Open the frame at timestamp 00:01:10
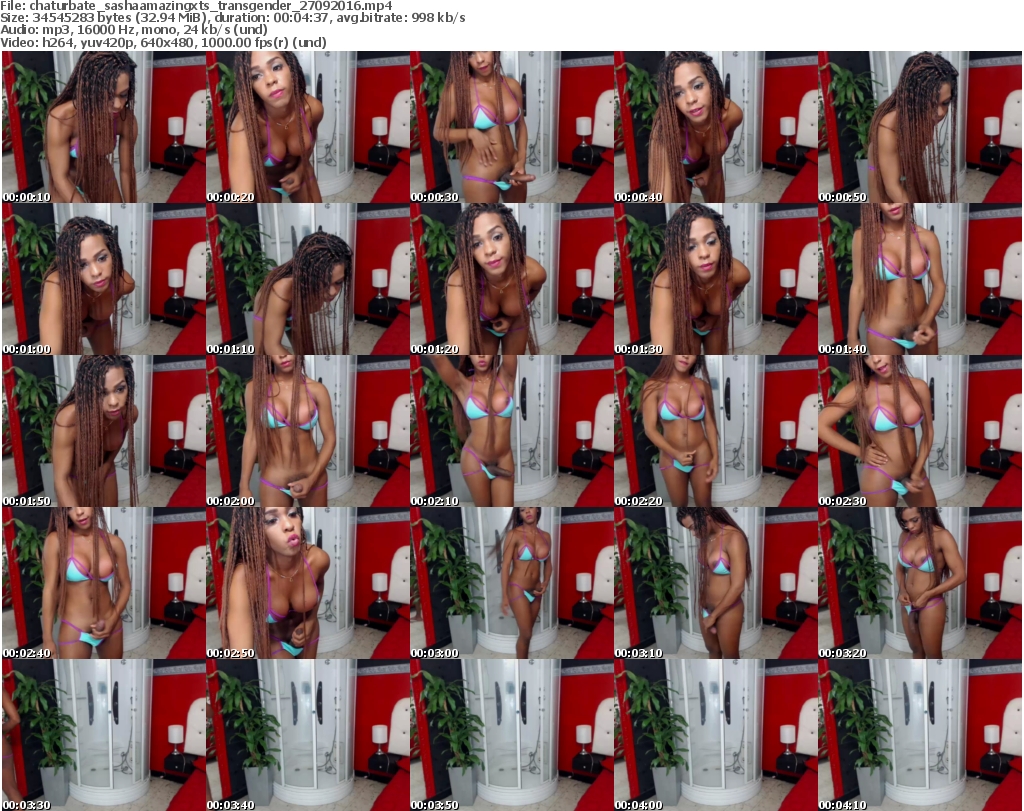The width and height of the screenshot is (1024, 811). click(308, 279)
